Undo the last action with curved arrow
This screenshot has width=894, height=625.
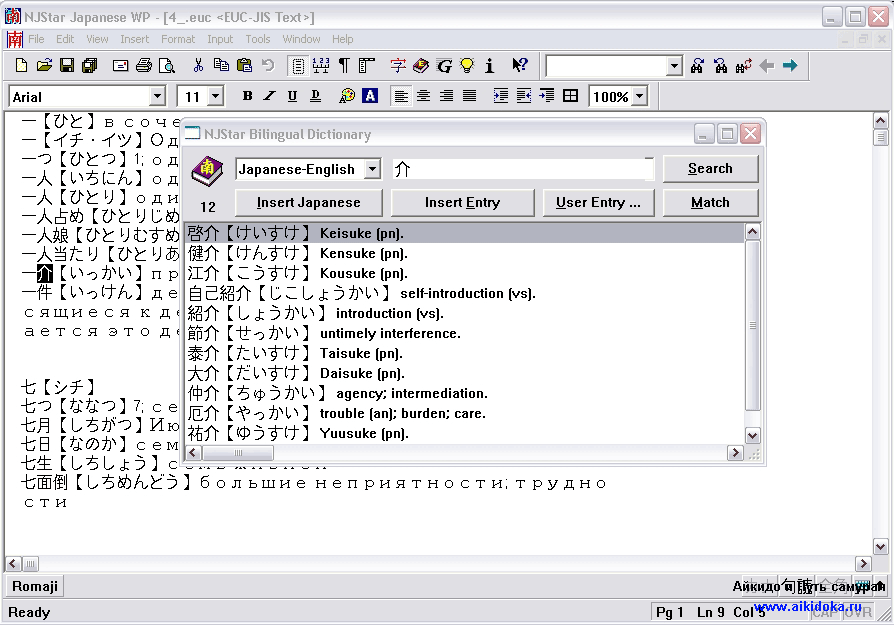(x=268, y=66)
